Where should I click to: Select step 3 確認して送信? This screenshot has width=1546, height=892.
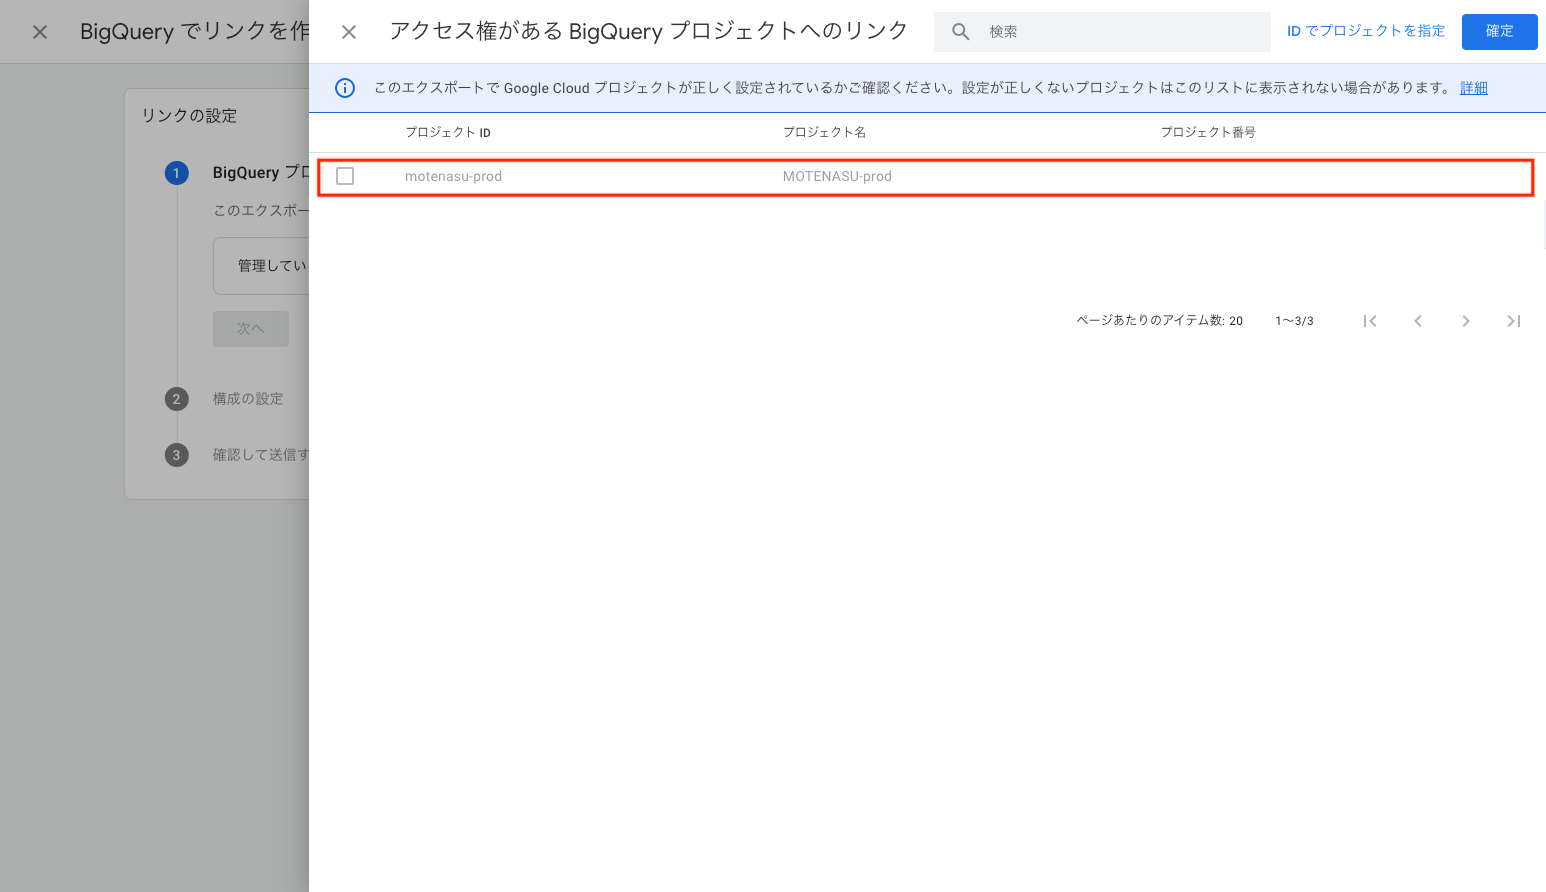(x=259, y=455)
